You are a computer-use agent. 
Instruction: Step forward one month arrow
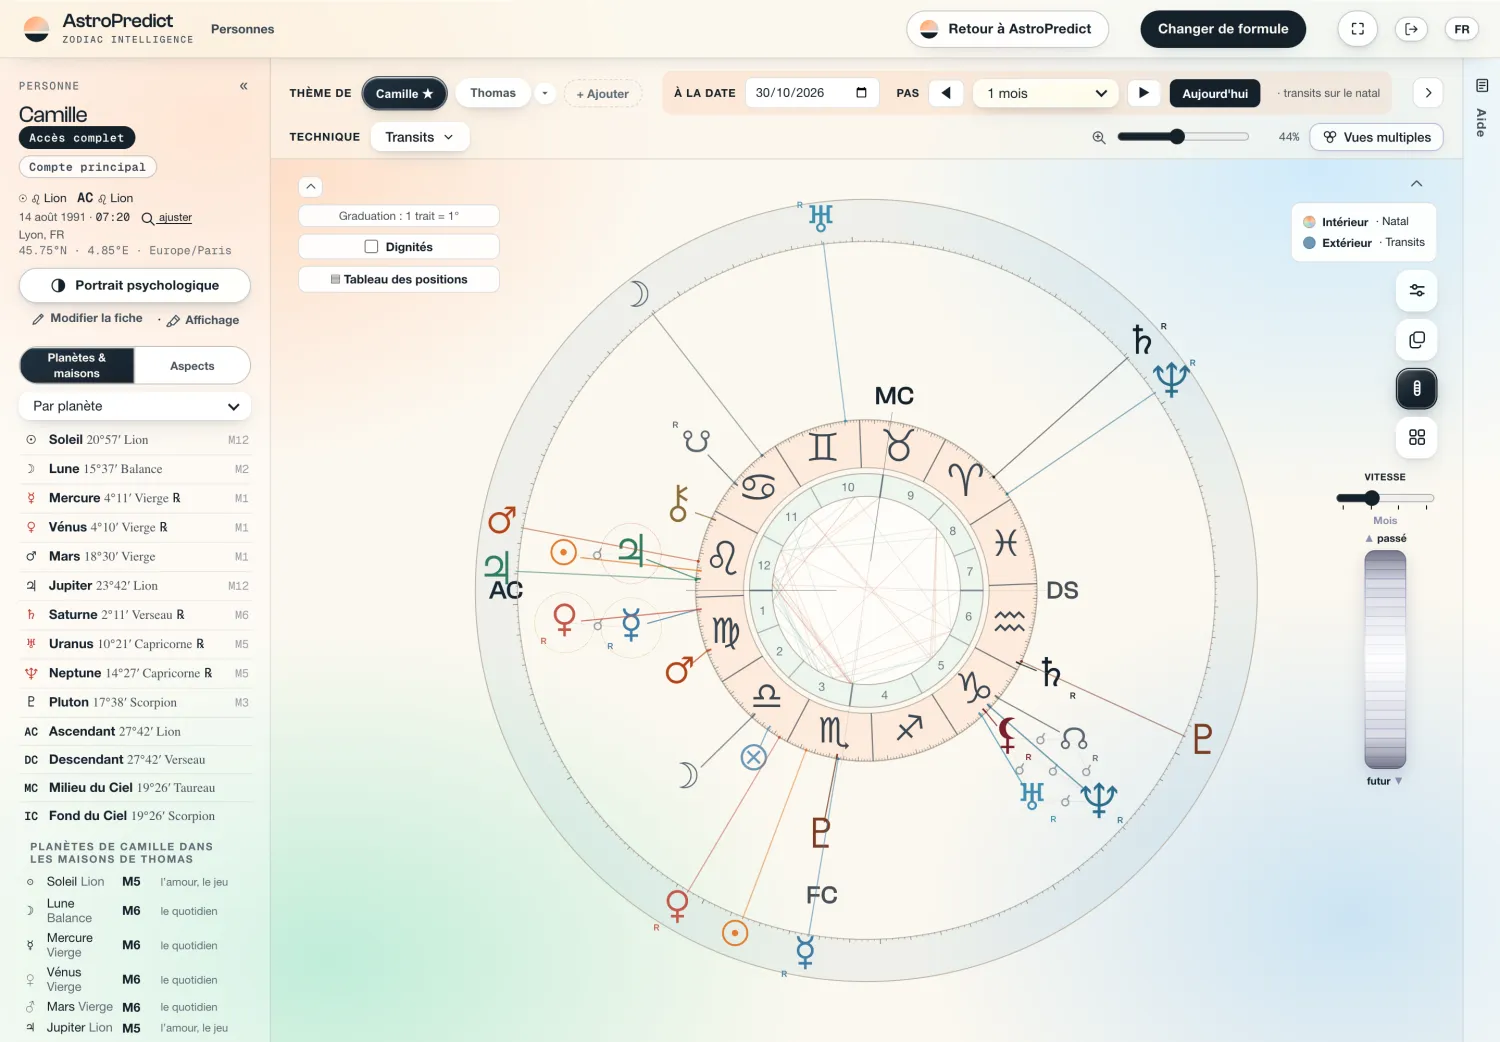click(x=1143, y=93)
